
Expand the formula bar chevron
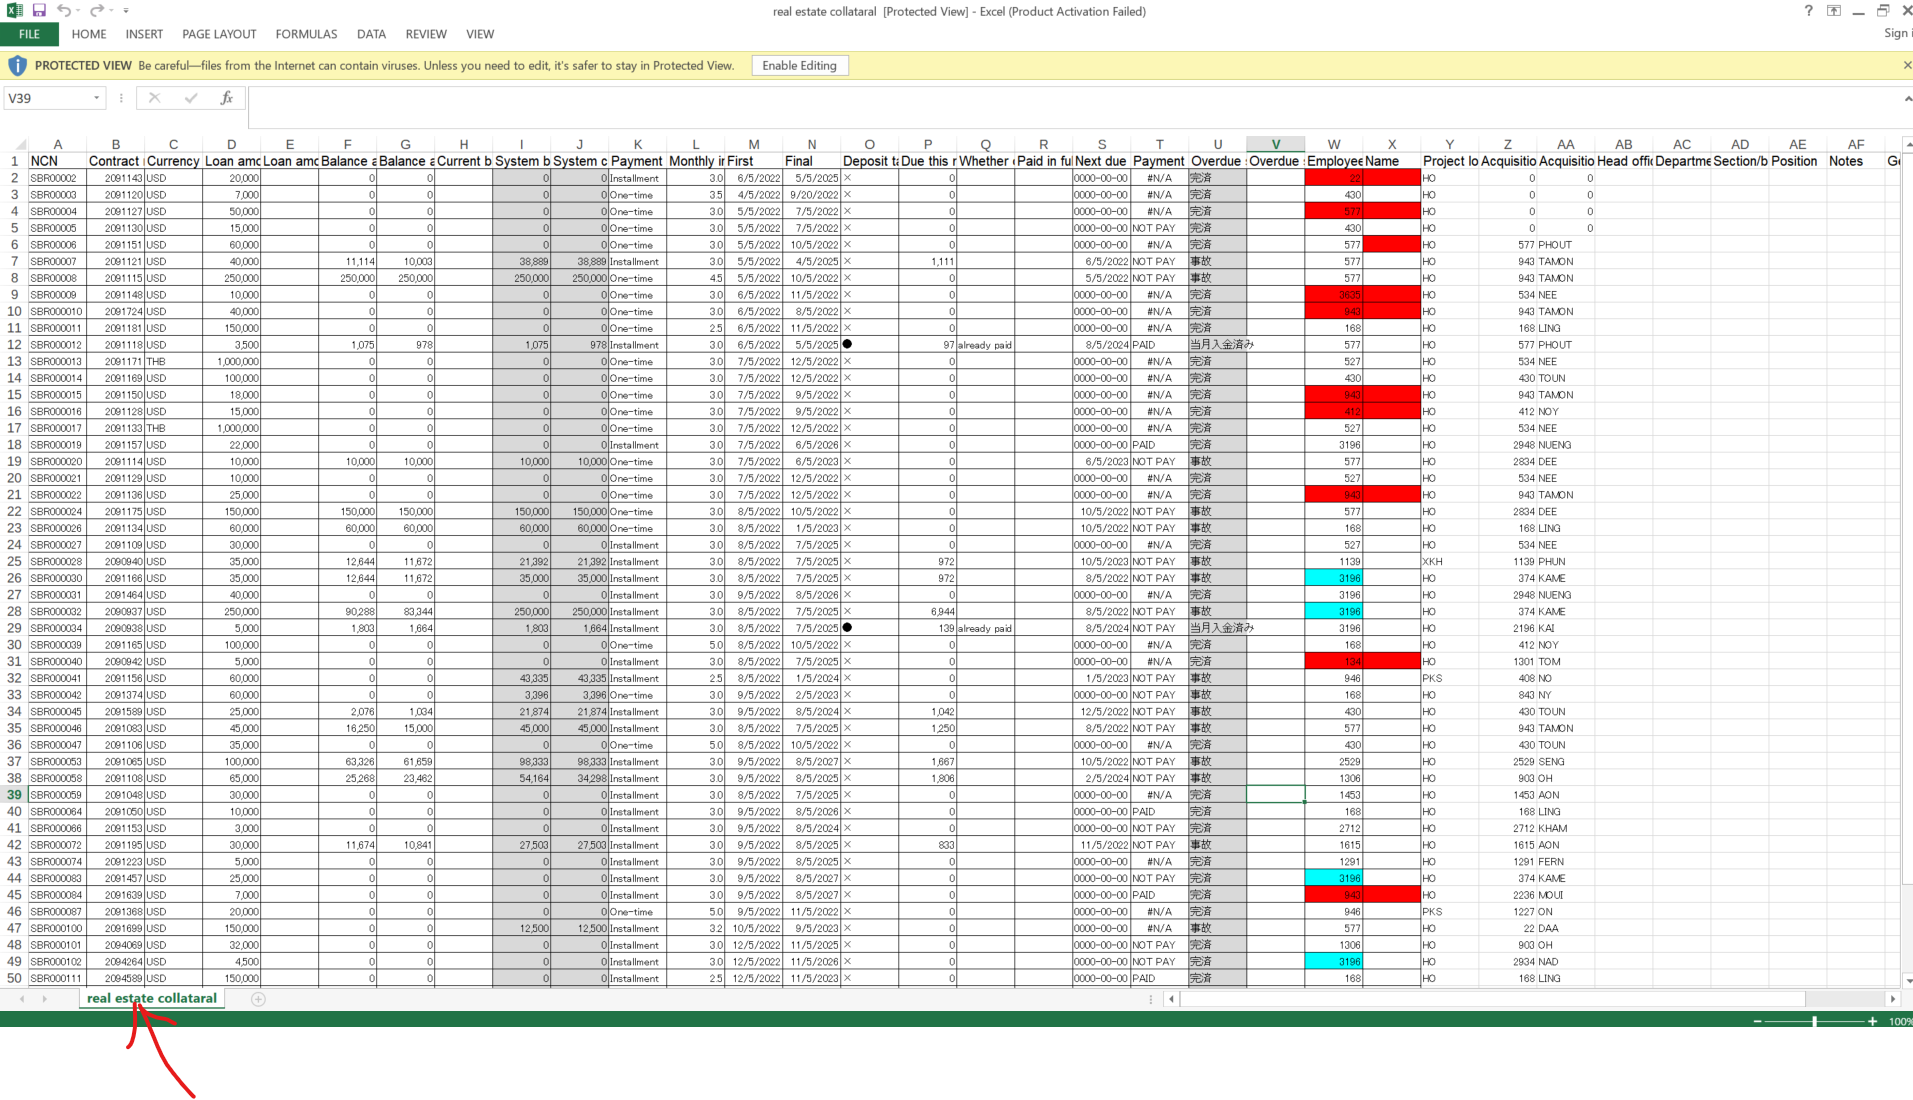(x=1907, y=99)
